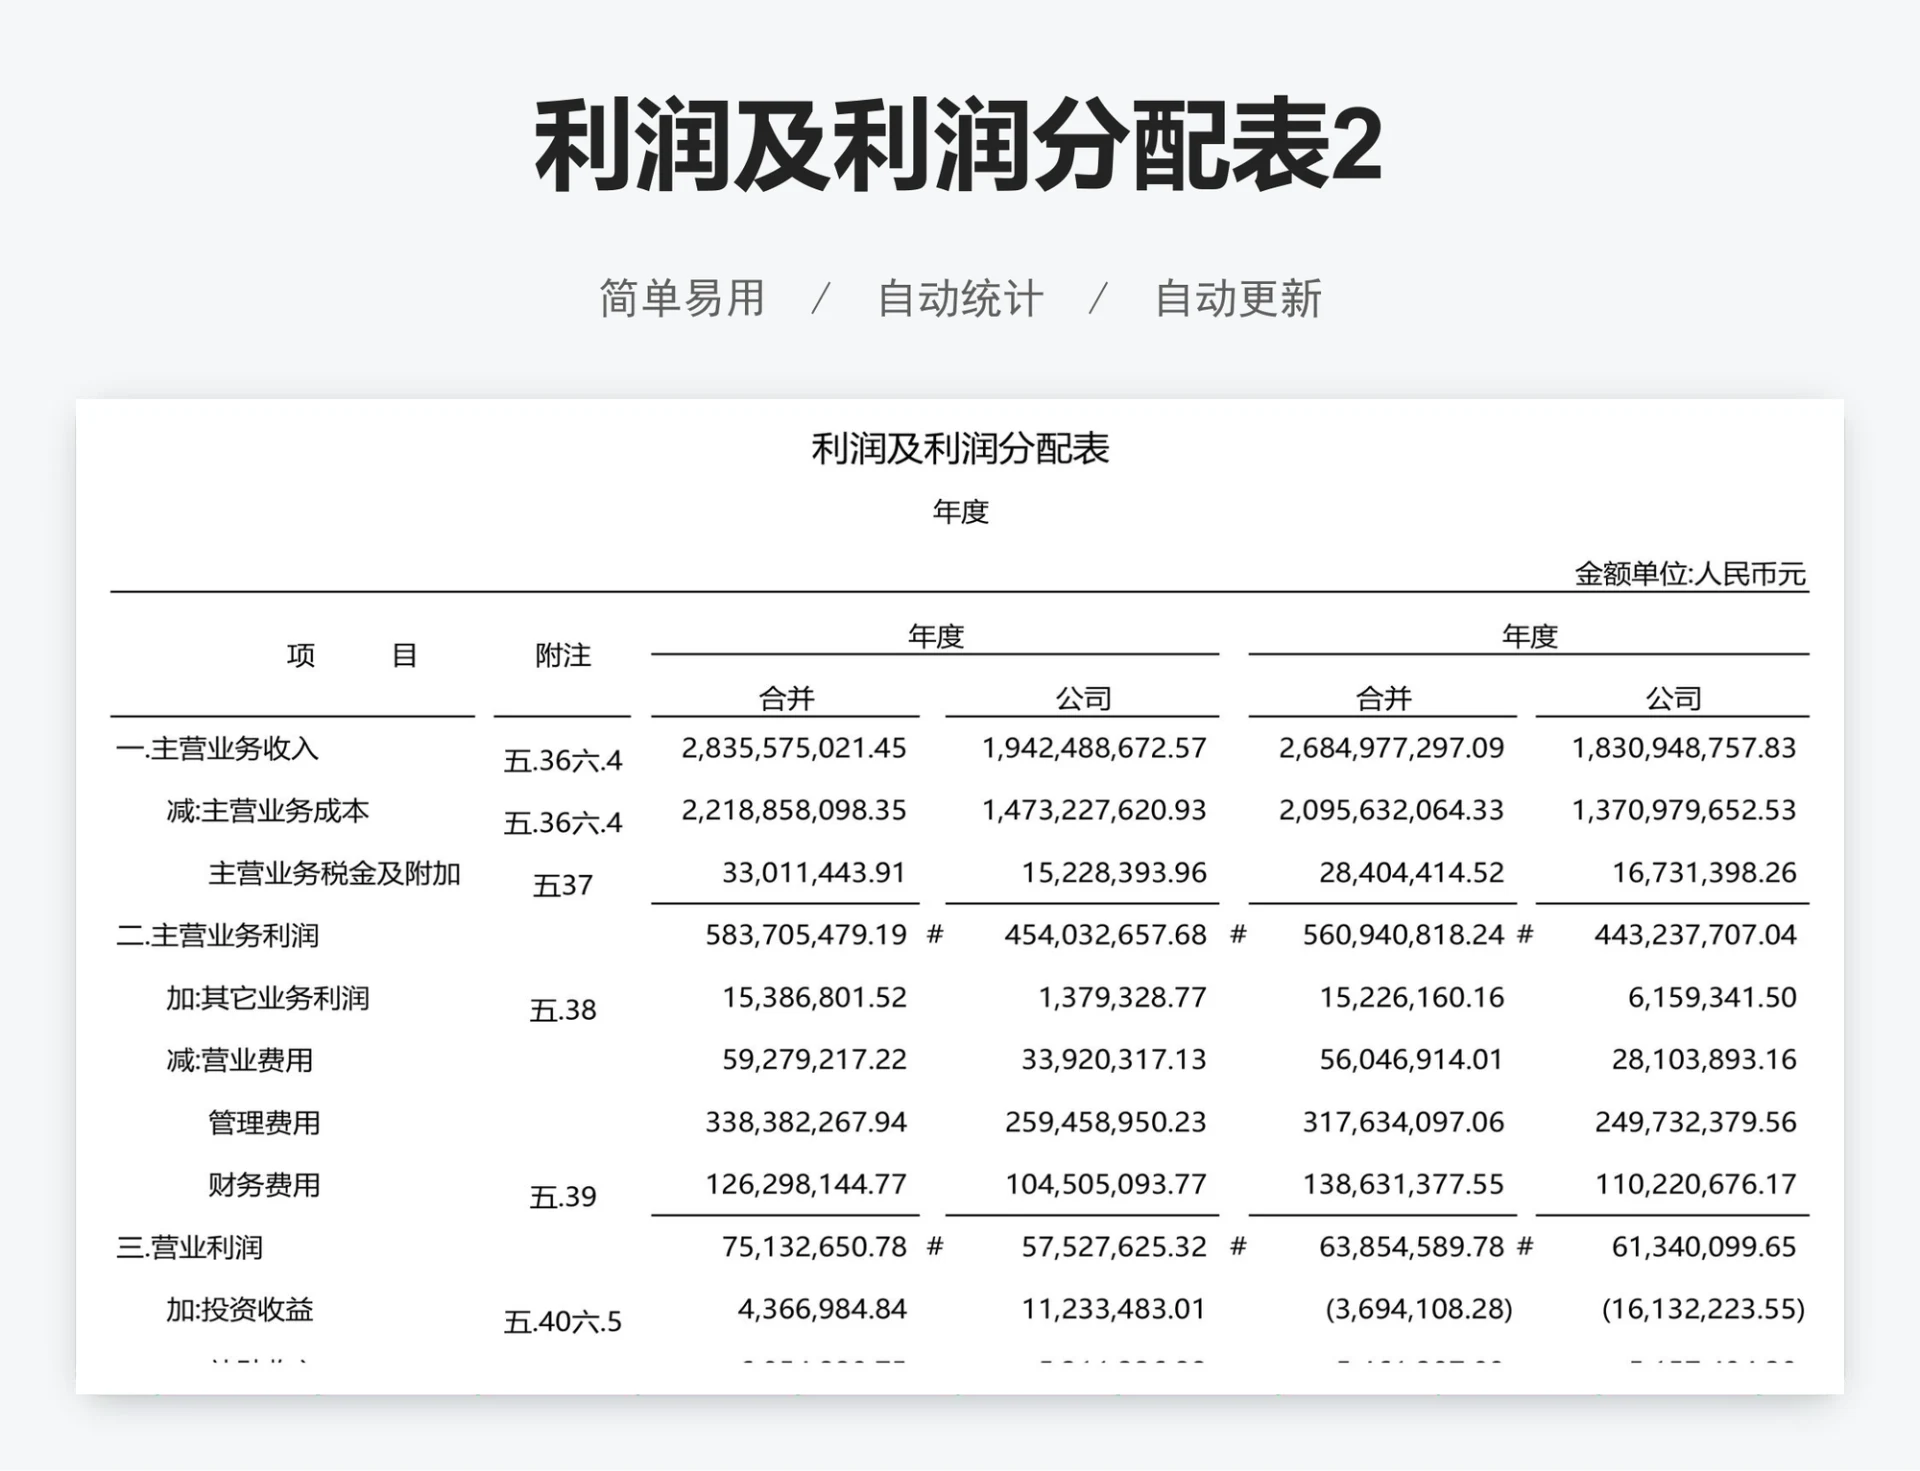Select the rightmost 公司 column header
Viewport: 1920px width, 1471px height.
pos(1672,699)
